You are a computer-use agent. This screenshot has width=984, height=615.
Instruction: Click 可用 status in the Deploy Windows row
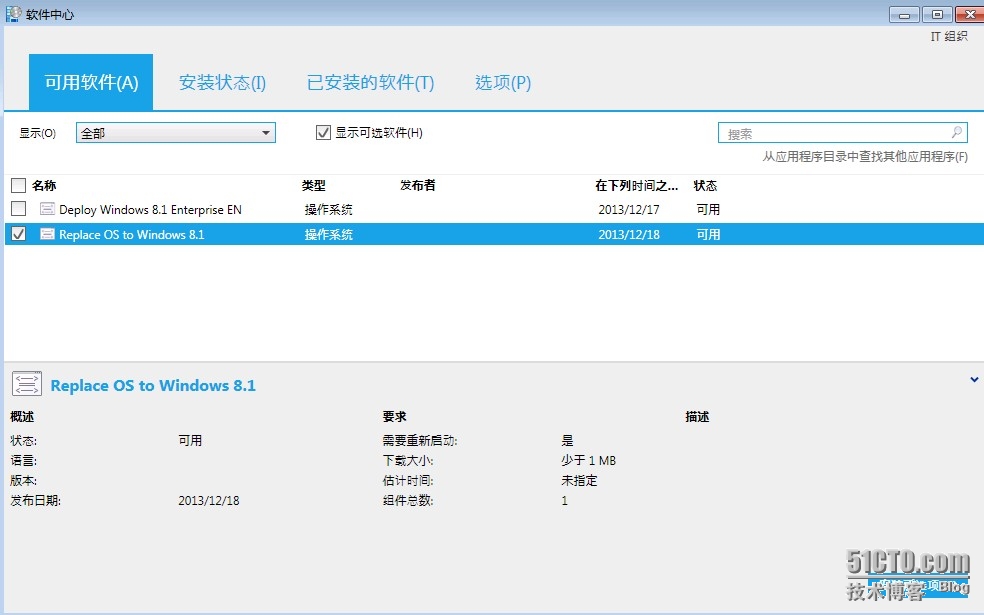pyautogui.click(x=709, y=210)
